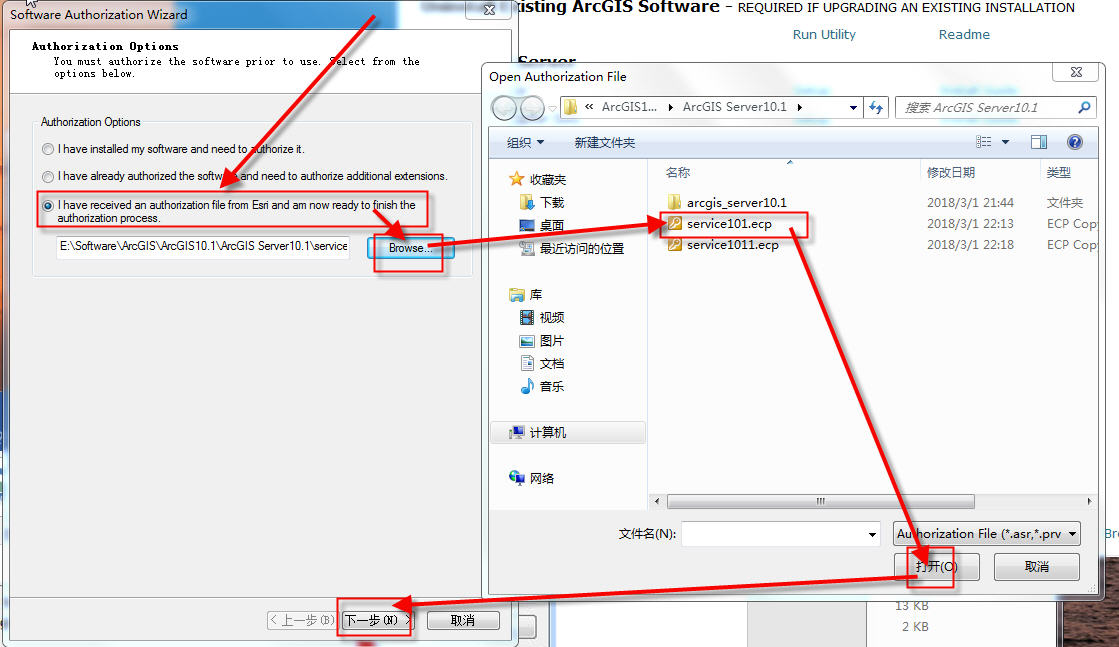Toggle the preview pane icon
This screenshot has height=647, width=1119.
(1038, 142)
